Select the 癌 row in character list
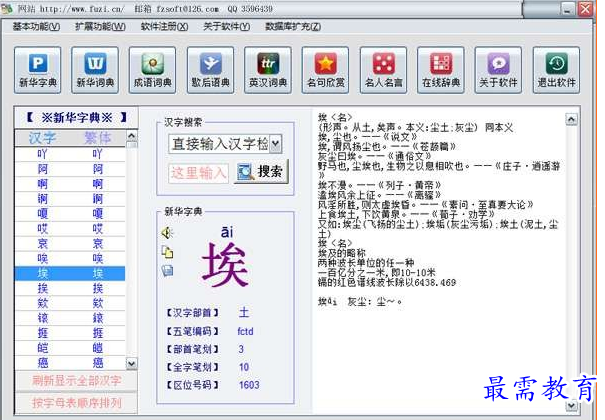Viewport: 605px width, 420px height. pos(70,363)
